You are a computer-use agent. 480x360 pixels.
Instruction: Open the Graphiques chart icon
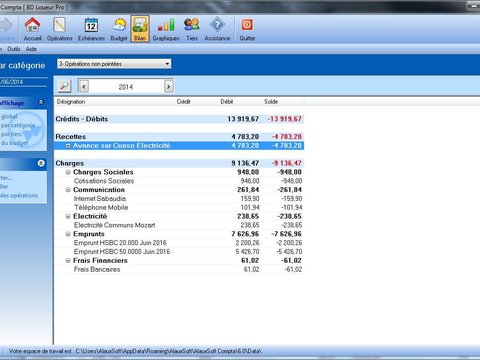click(166, 29)
